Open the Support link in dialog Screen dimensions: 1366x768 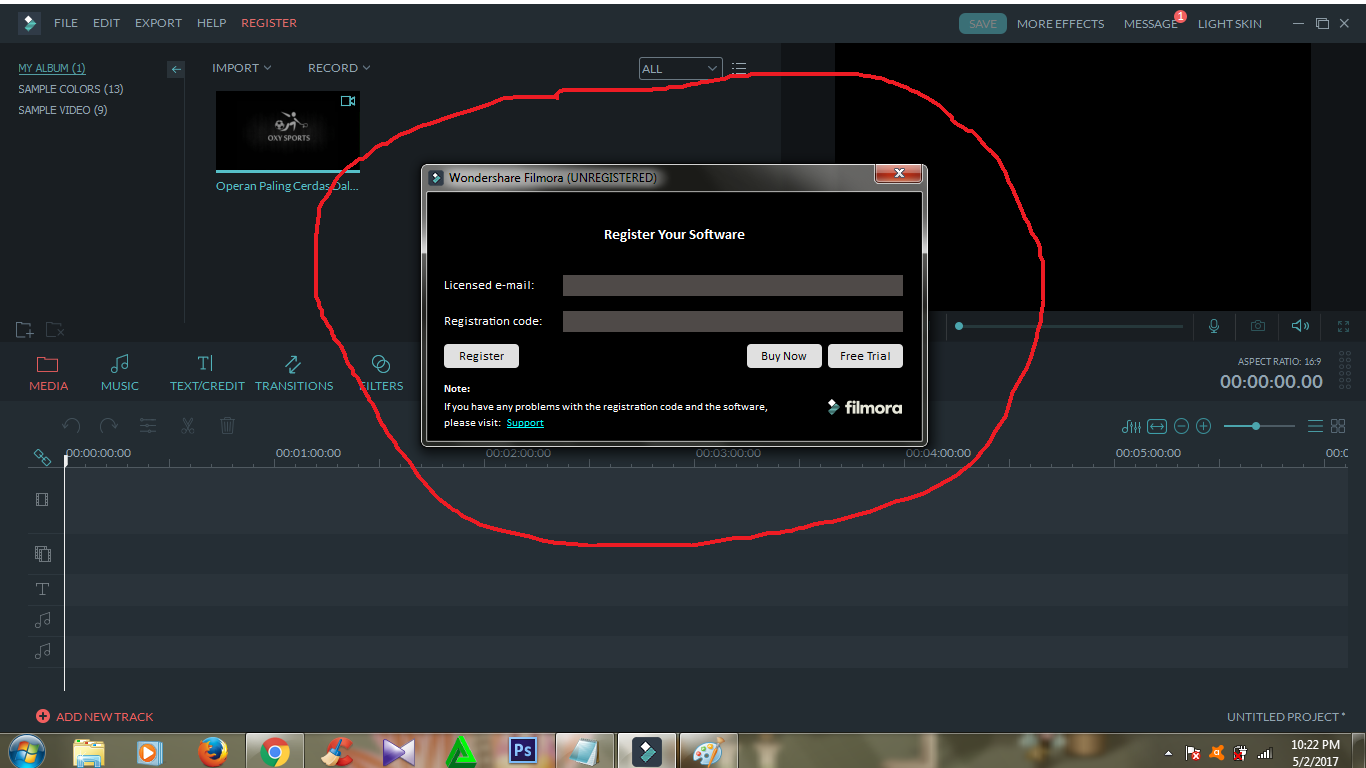[x=525, y=423]
